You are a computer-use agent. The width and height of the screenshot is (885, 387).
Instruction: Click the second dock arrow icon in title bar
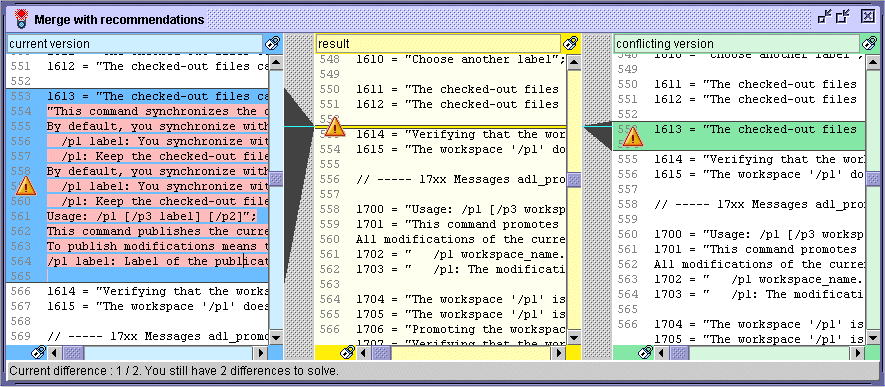(x=843, y=17)
